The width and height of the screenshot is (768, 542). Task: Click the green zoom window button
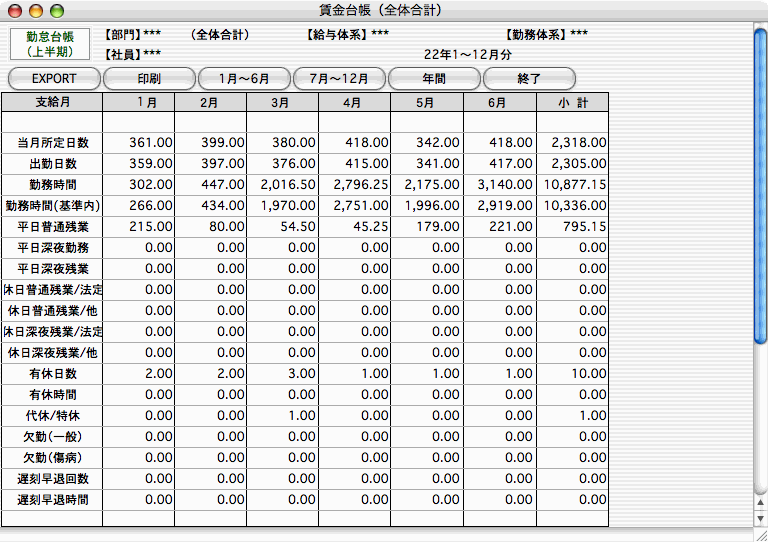pyautogui.click(x=56, y=10)
